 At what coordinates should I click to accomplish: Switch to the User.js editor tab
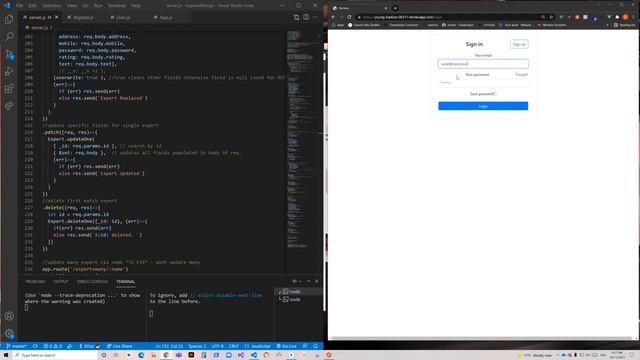[123, 18]
